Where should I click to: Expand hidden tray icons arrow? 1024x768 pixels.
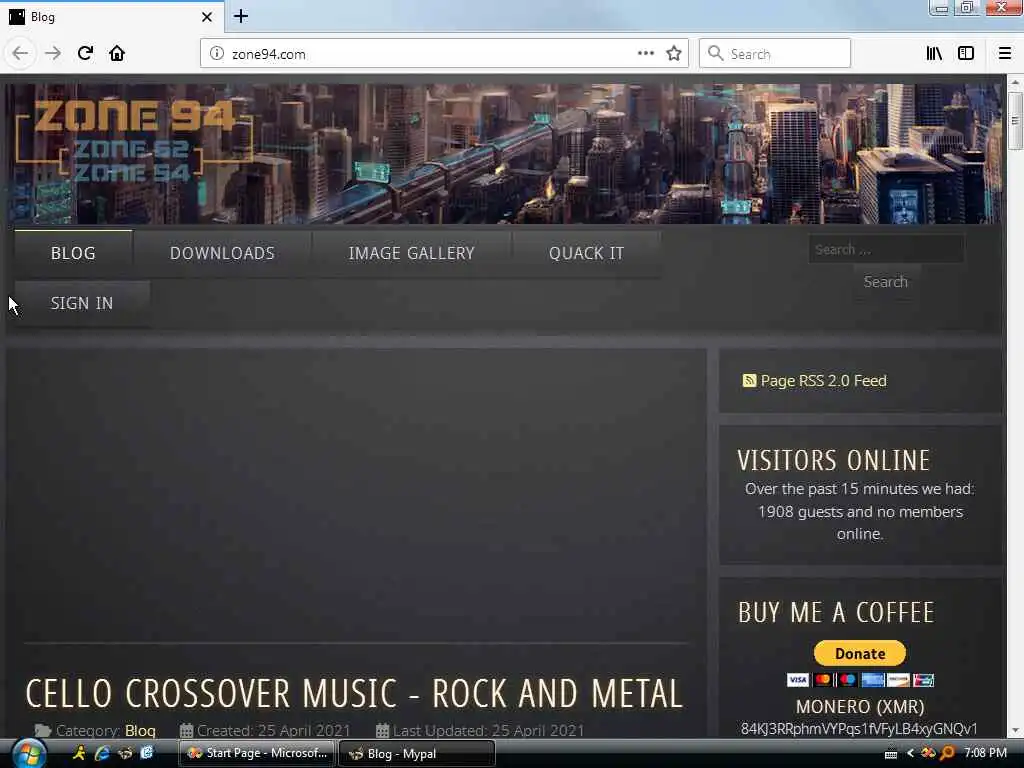[x=910, y=754]
